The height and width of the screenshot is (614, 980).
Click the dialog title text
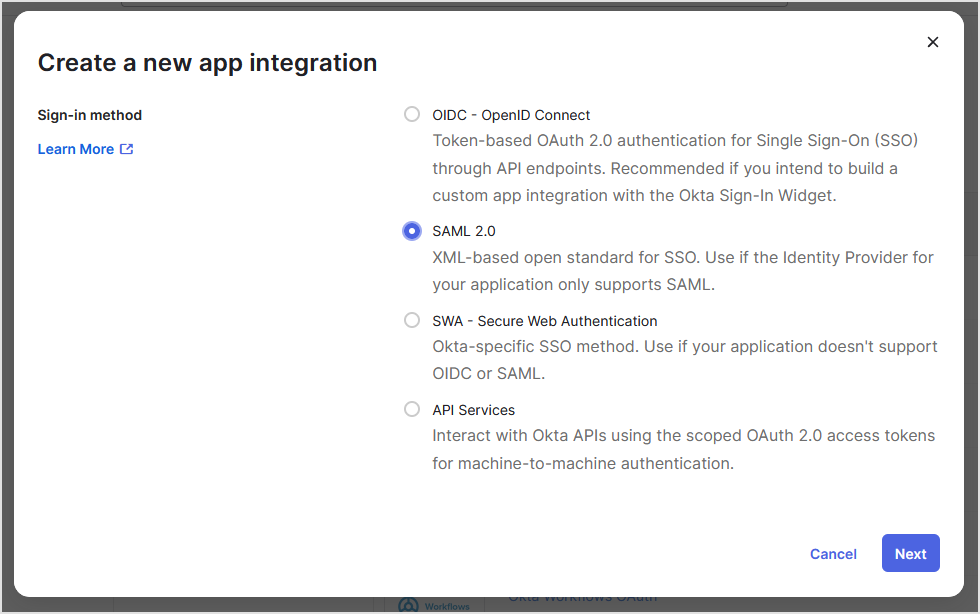pos(207,62)
